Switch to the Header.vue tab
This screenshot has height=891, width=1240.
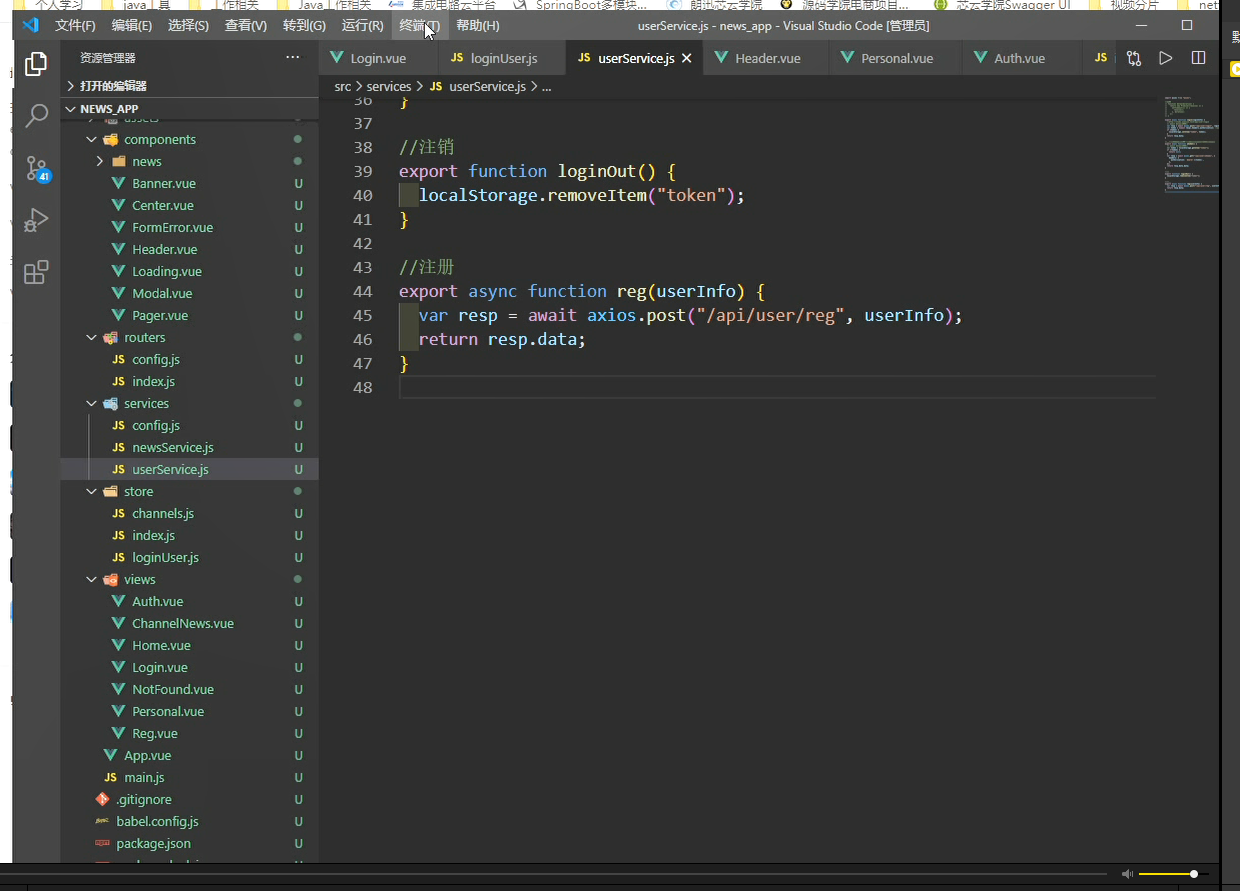[x=767, y=58]
